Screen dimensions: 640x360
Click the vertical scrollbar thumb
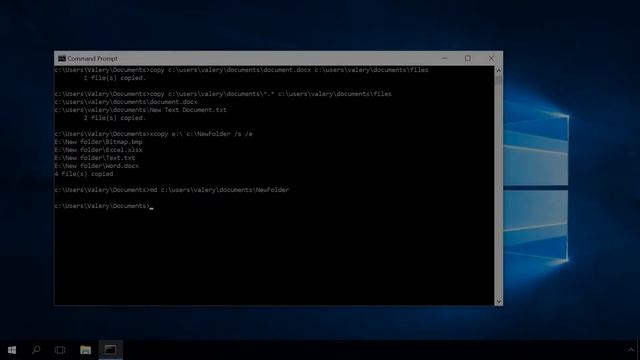tap(498, 80)
